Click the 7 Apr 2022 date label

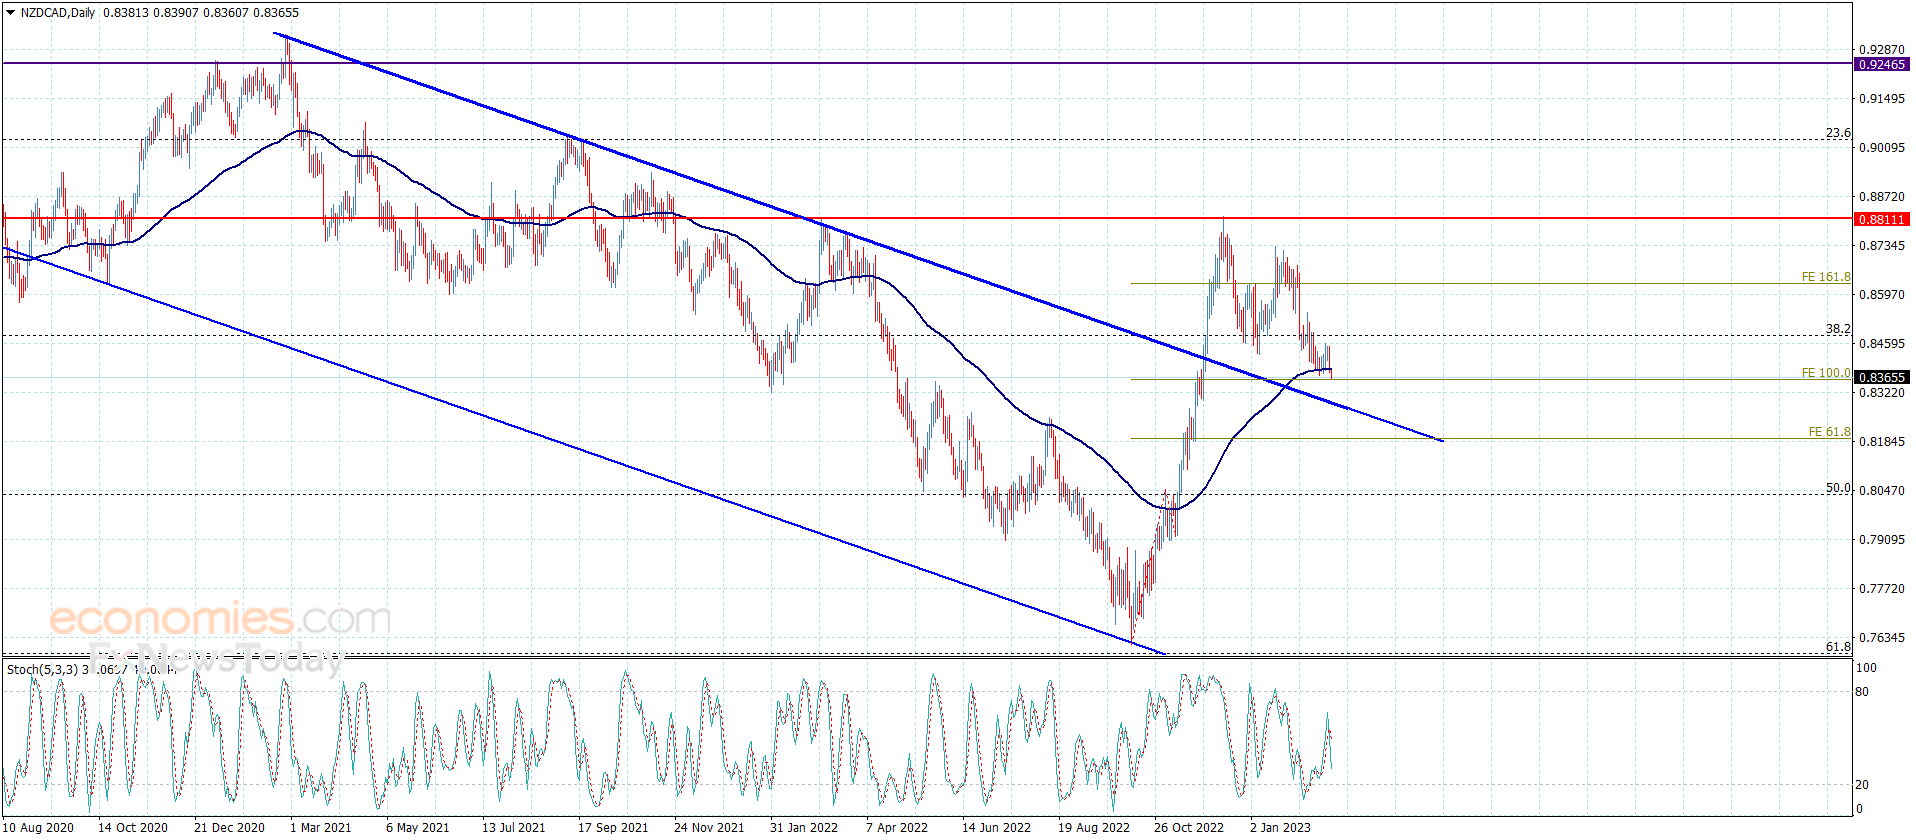(897, 828)
